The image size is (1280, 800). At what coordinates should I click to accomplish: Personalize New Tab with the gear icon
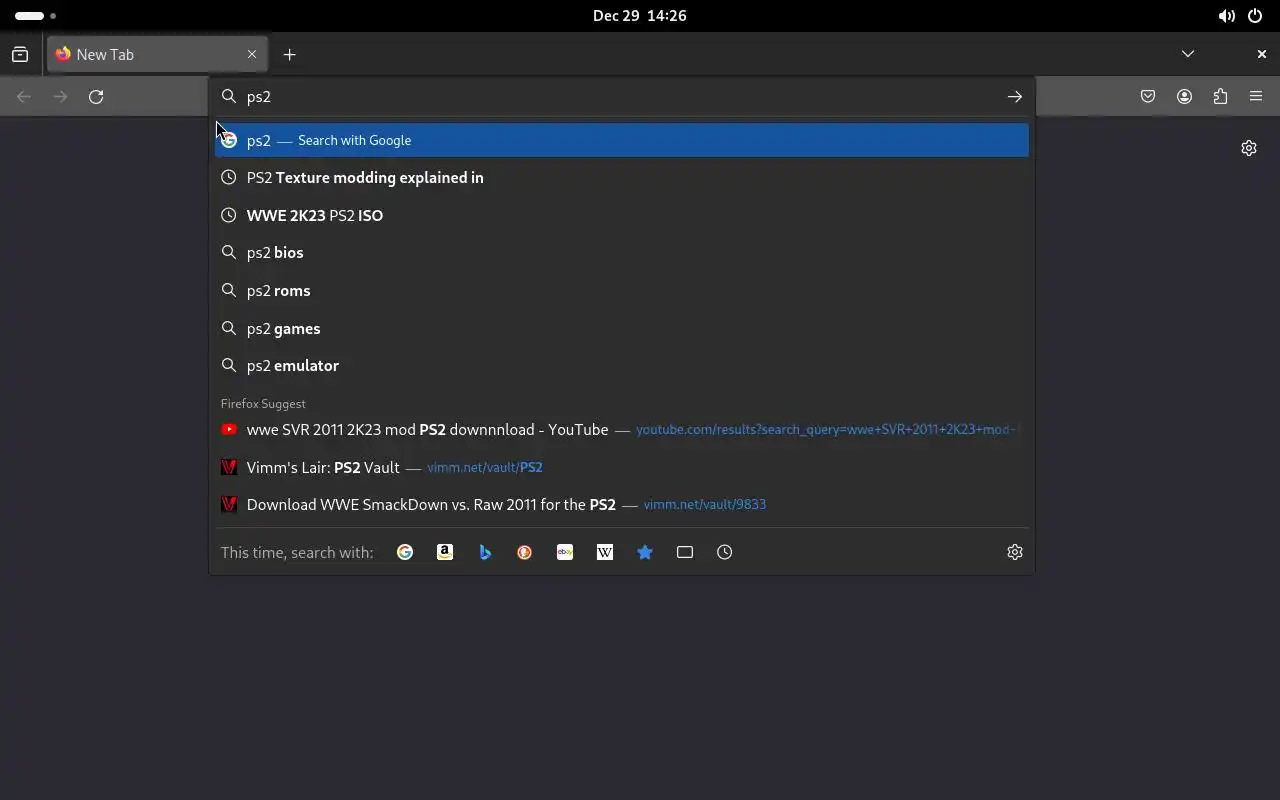tap(1249, 148)
